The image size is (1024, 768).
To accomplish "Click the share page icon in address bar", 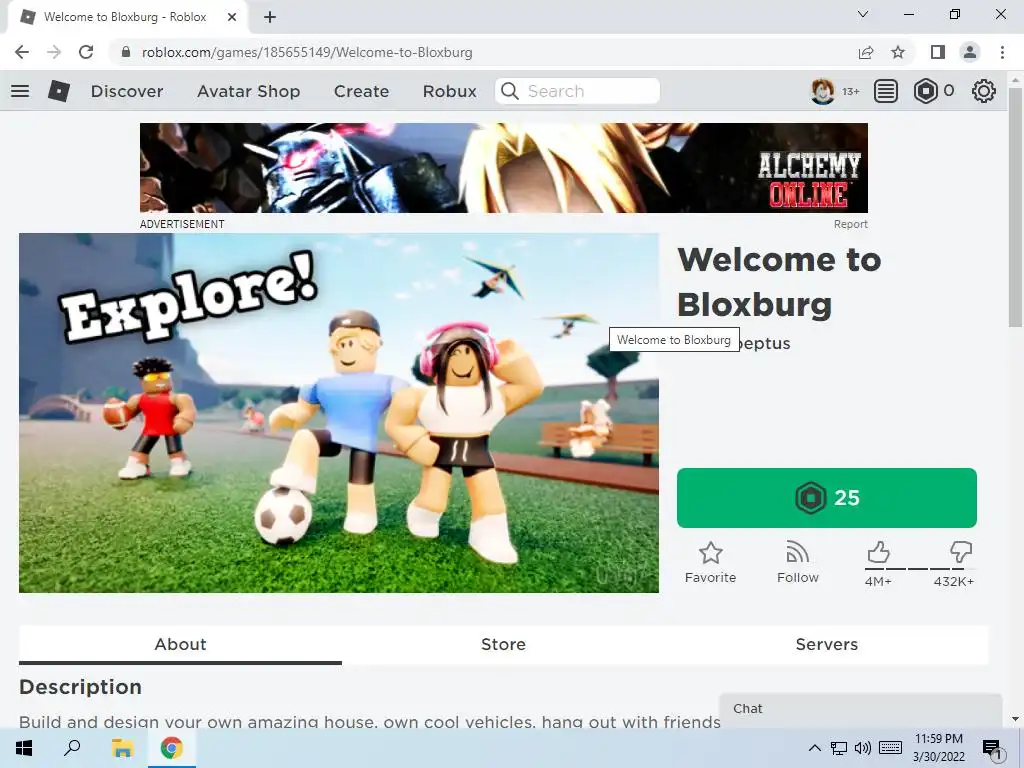I will 866,52.
